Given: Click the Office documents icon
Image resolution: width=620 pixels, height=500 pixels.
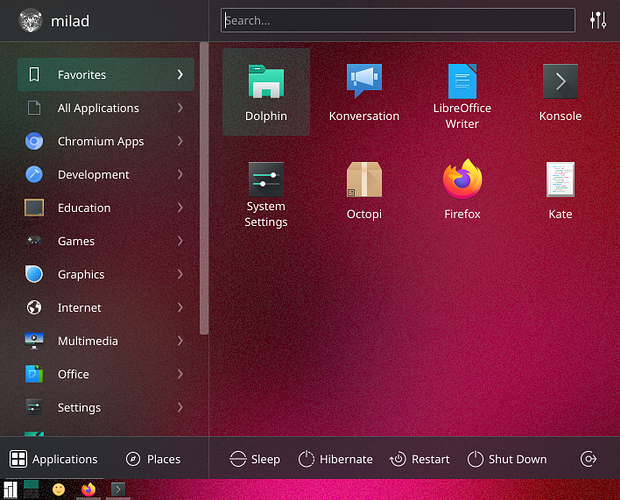Looking at the screenshot, I should [x=34, y=374].
